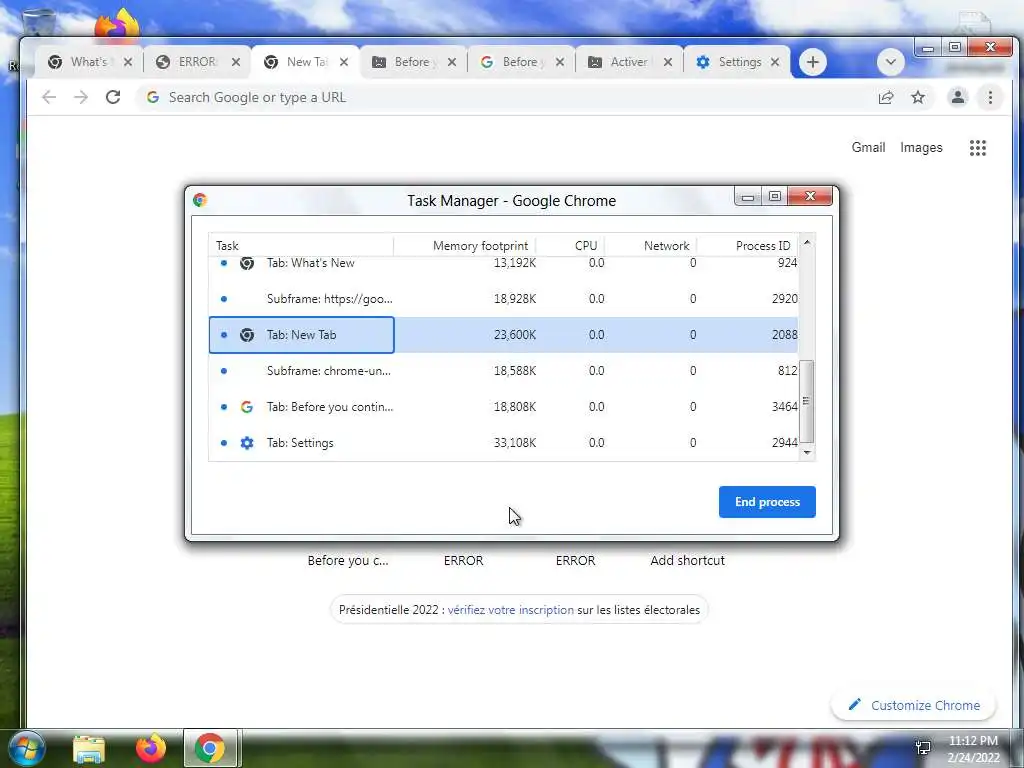
Task: Maximize the Task Manager window
Action: (775, 196)
